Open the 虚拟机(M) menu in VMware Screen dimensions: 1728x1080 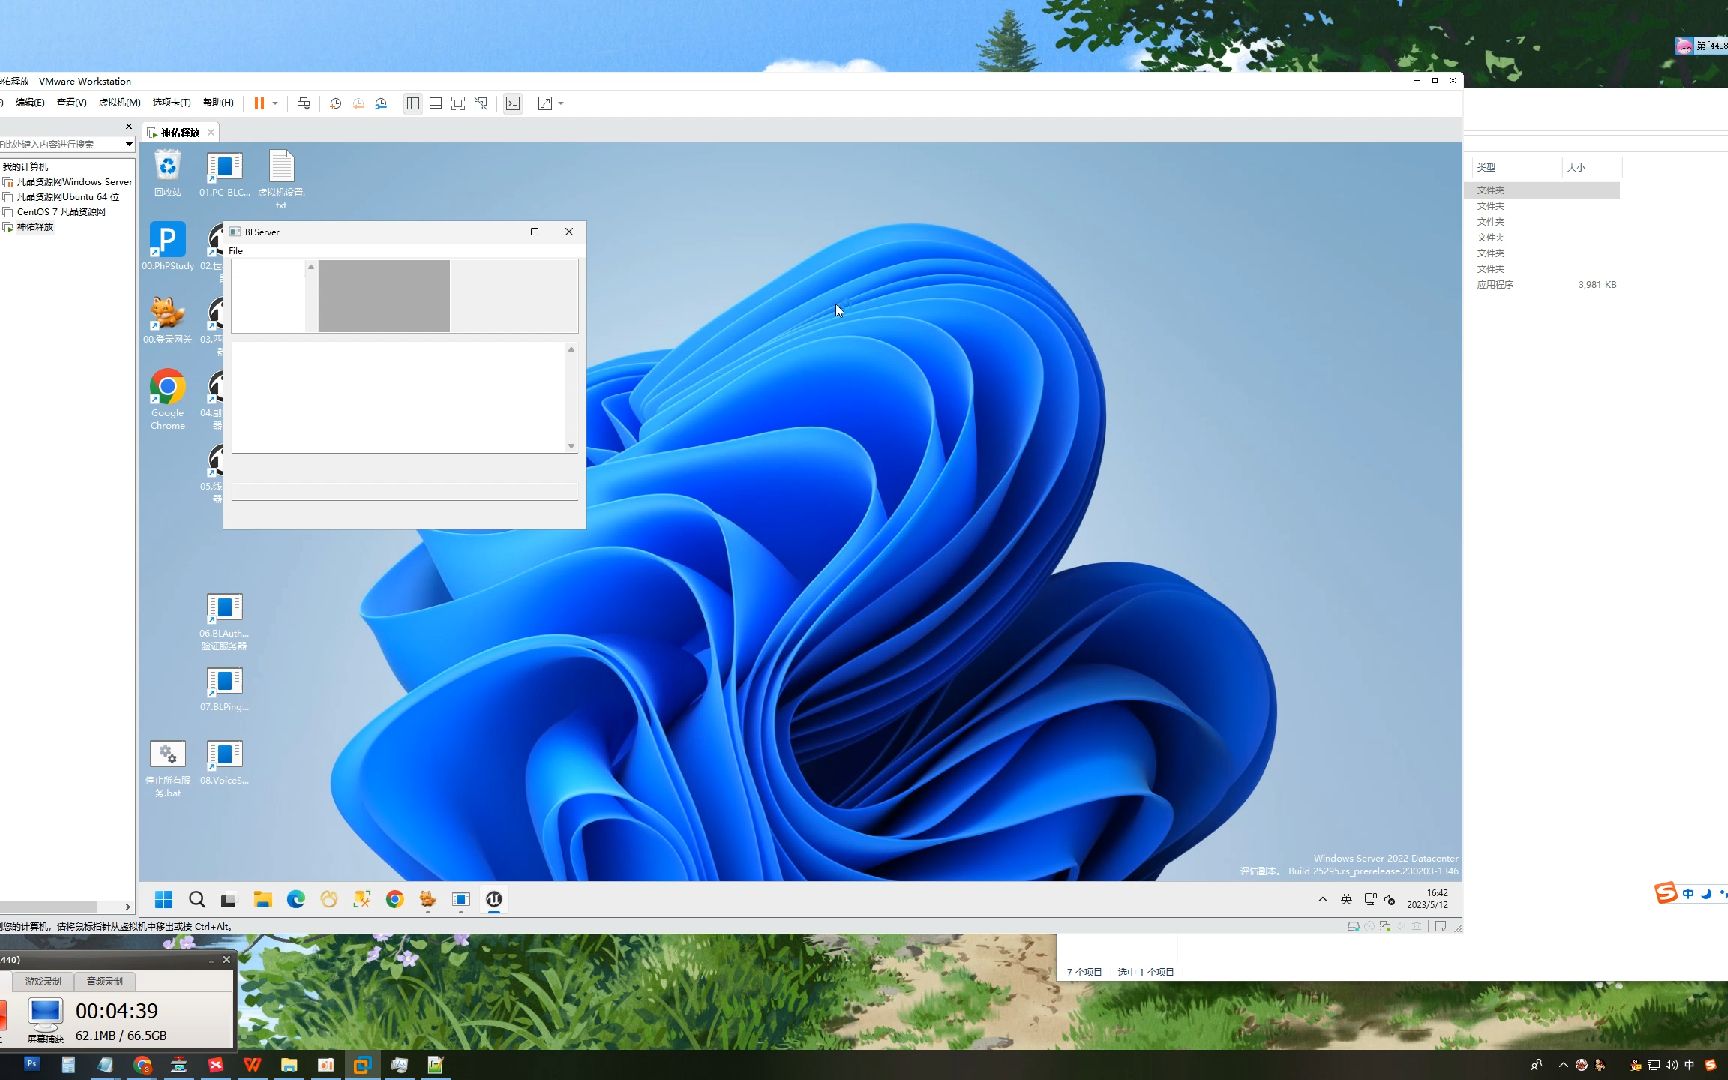pos(119,102)
